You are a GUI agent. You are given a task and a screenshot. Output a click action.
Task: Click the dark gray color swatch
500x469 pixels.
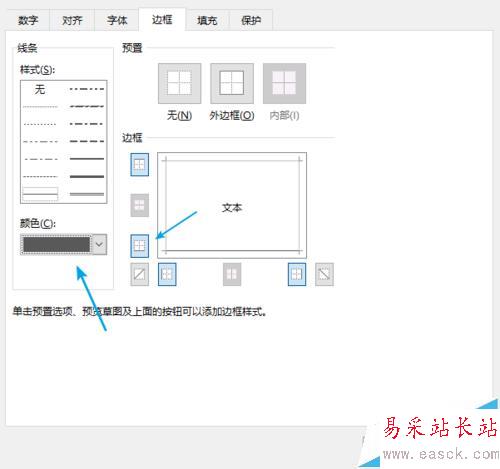[x=56, y=244]
